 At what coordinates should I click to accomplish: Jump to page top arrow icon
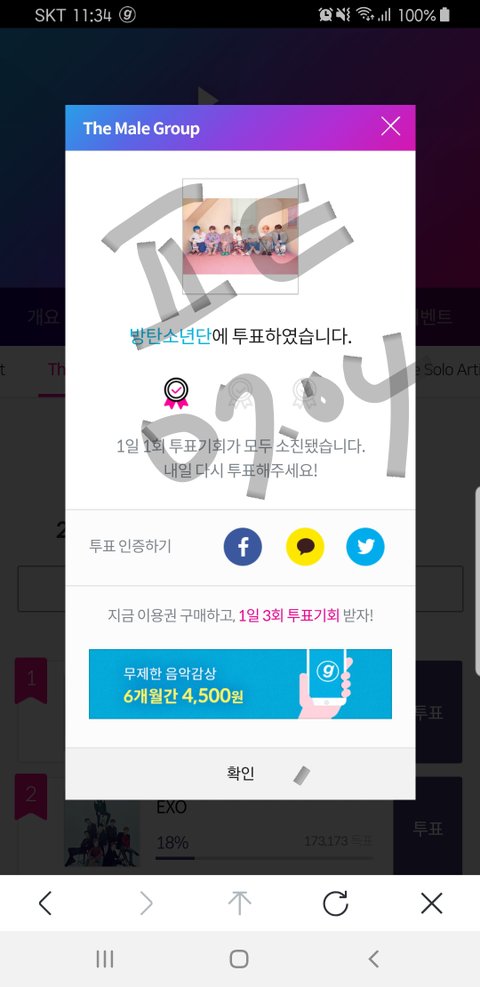tap(240, 904)
